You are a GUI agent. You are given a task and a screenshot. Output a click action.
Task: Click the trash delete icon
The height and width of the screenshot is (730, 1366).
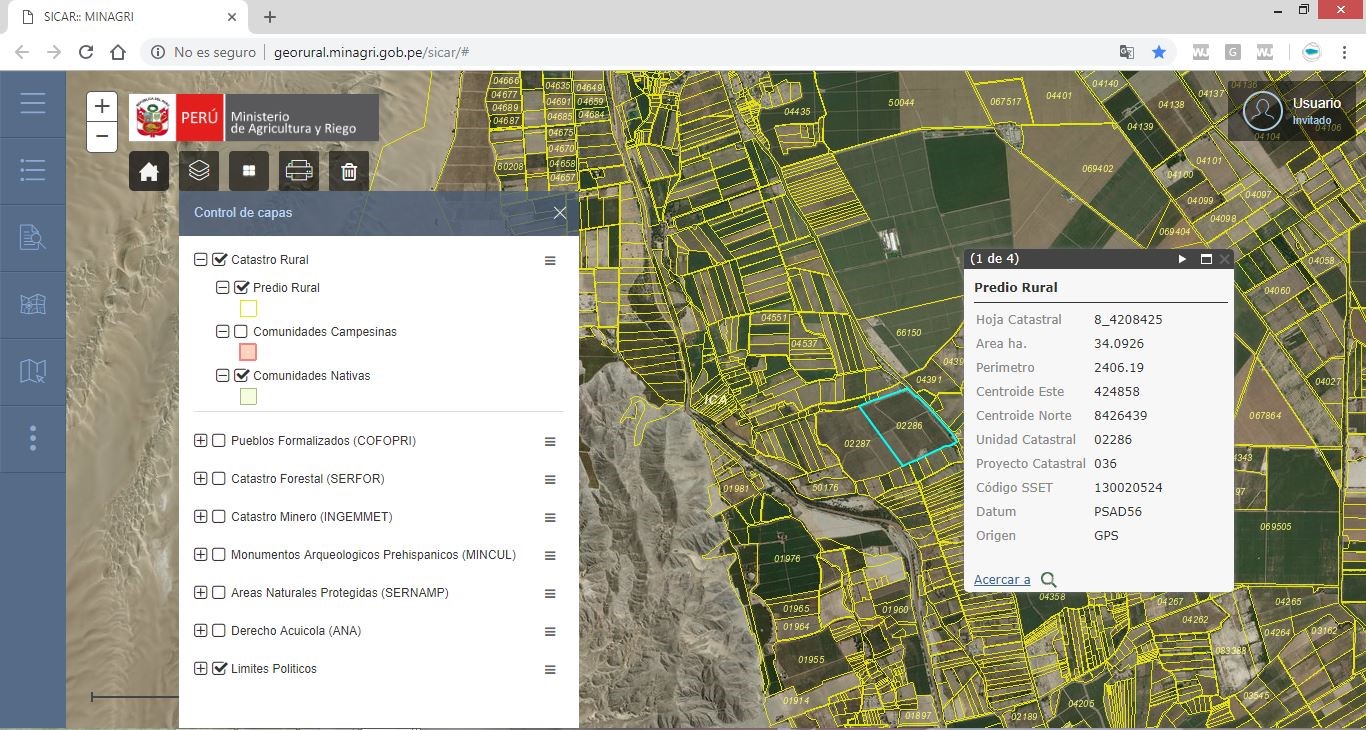(x=349, y=172)
